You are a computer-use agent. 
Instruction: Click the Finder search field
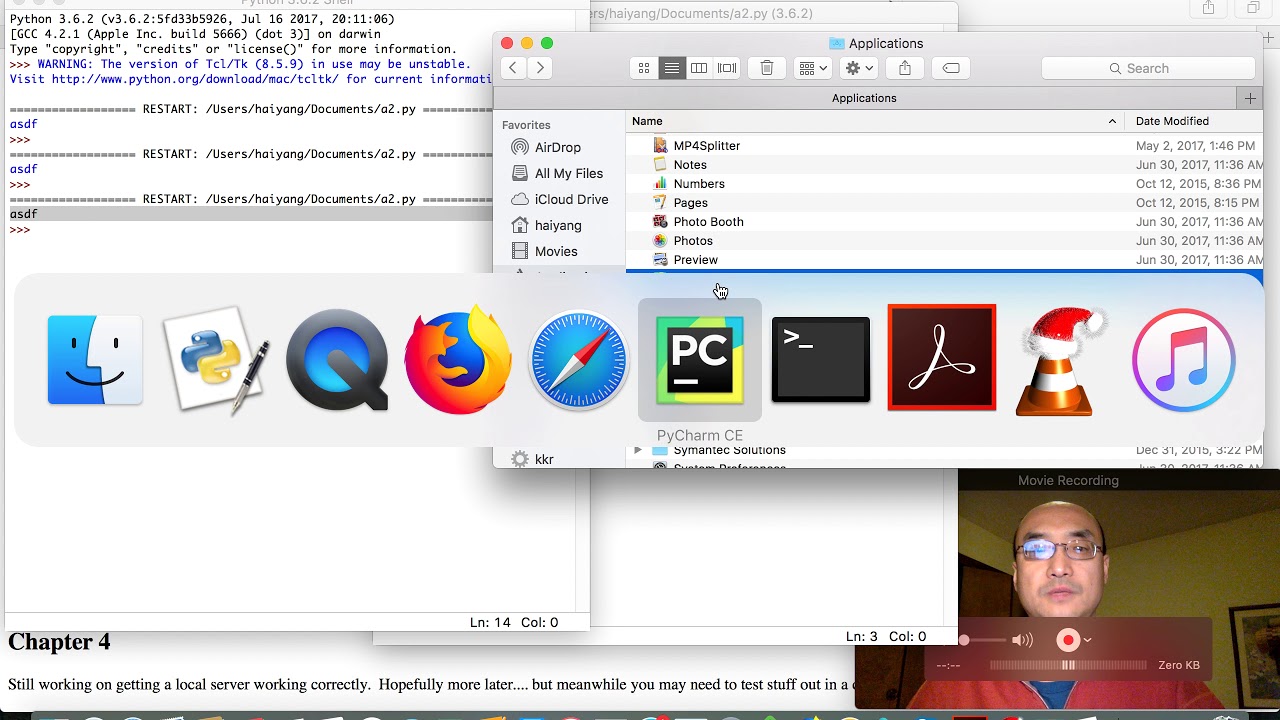tap(1148, 68)
